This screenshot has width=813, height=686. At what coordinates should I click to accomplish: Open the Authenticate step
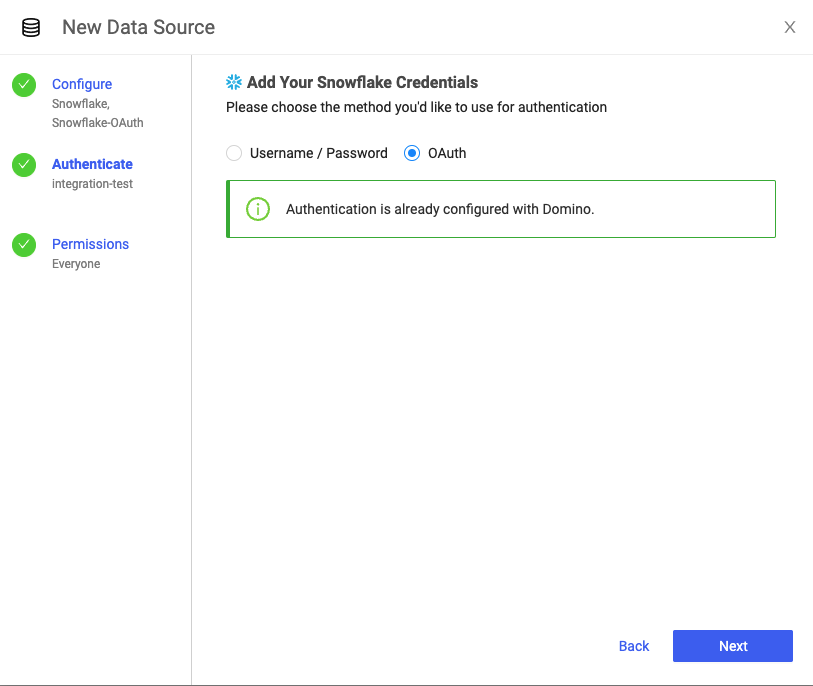coord(92,164)
